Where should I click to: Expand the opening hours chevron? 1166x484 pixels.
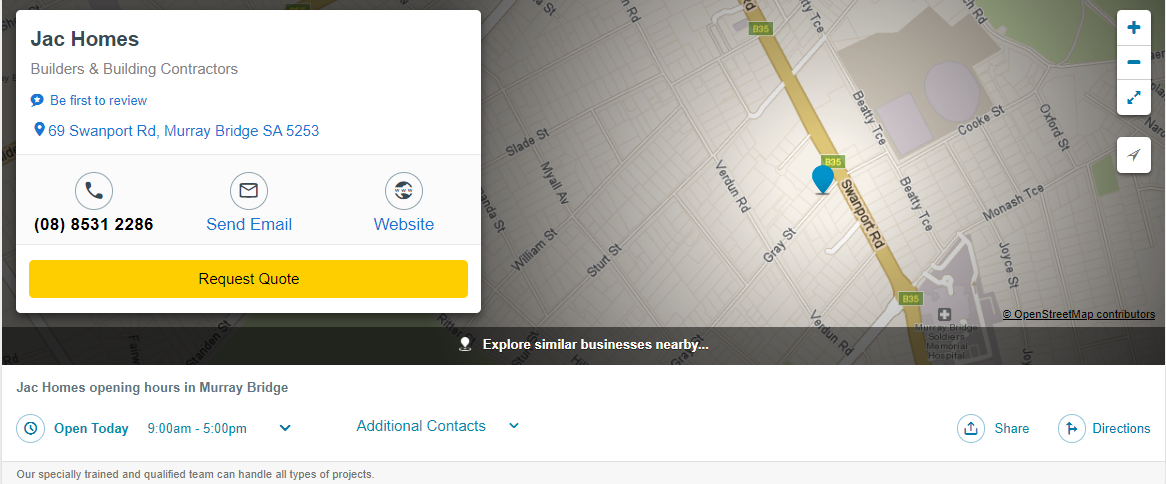point(285,428)
